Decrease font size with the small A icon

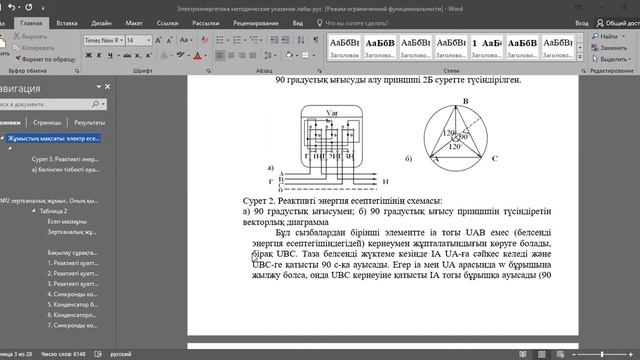[x=169, y=40]
